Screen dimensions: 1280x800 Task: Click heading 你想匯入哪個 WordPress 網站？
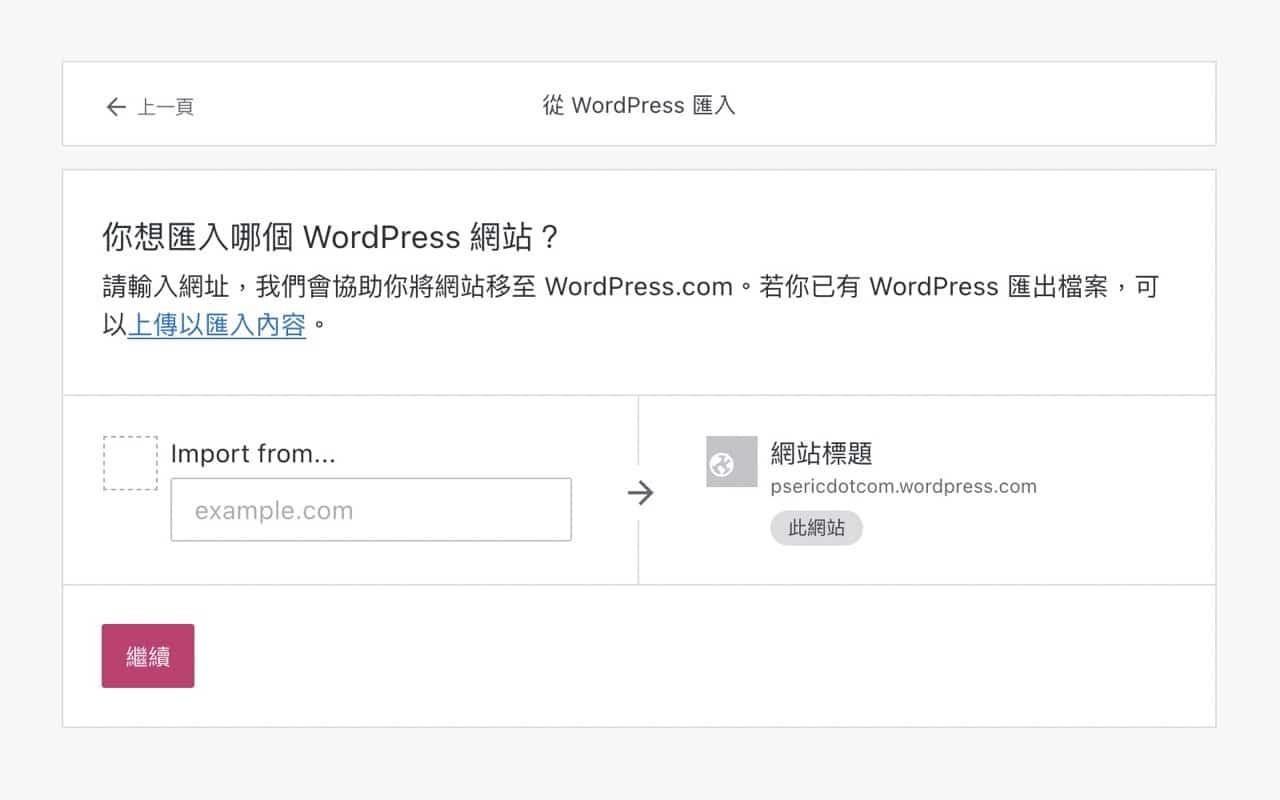tap(332, 238)
